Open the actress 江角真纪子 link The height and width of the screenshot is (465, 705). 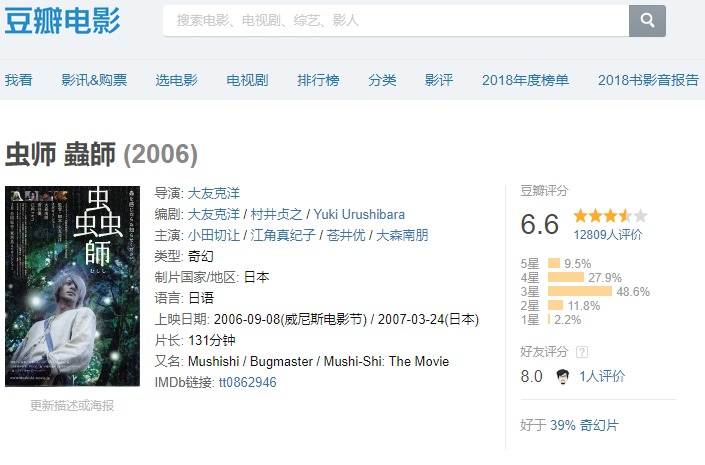[x=283, y=235]
